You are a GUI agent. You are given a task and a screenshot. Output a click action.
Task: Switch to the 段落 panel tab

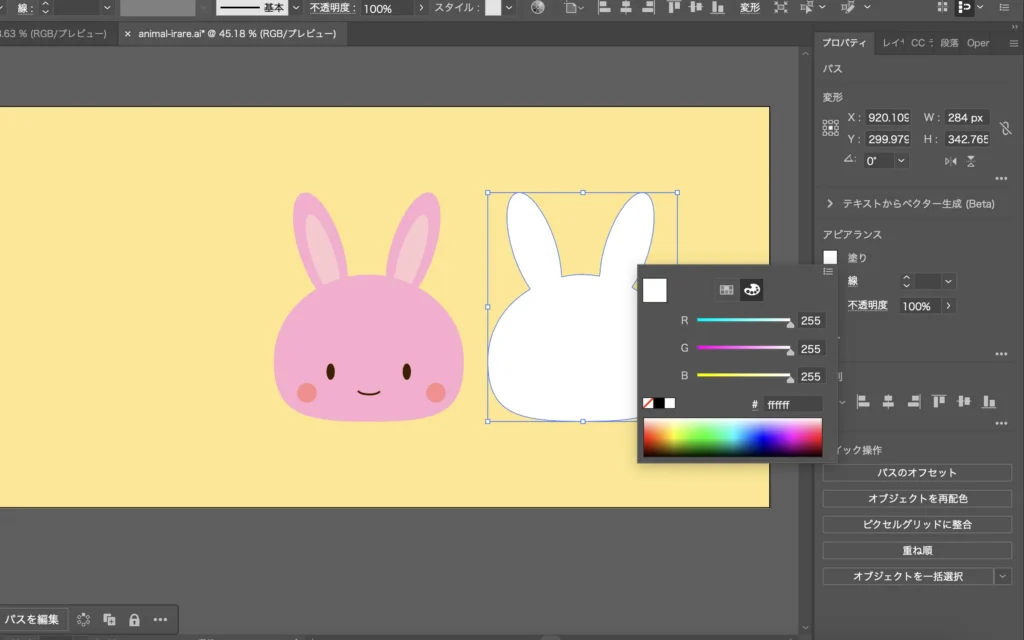(949, 43)
